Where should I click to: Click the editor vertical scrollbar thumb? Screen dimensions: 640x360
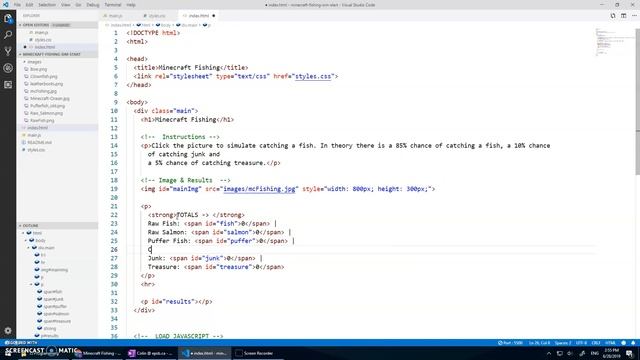(637, 102)
